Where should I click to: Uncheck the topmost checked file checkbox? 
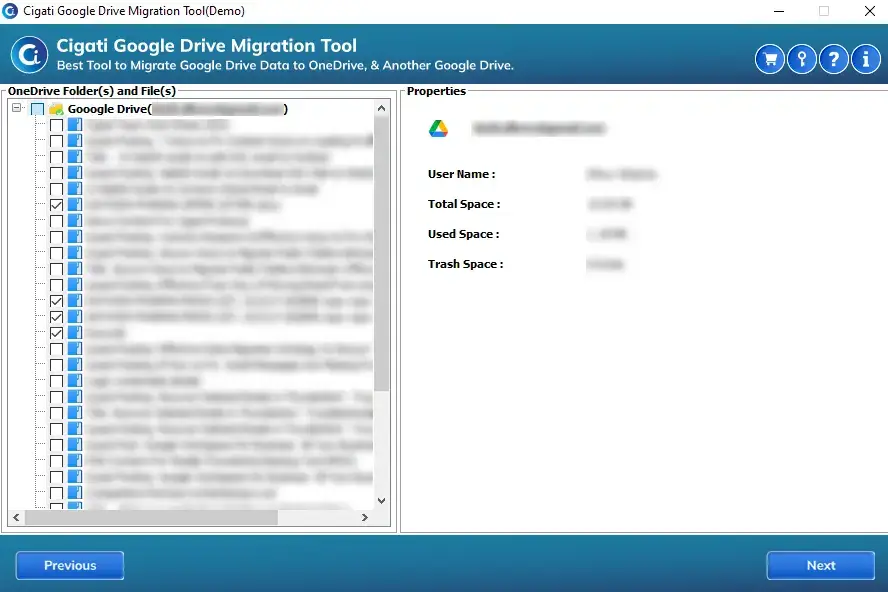click(x=56, y=205)
